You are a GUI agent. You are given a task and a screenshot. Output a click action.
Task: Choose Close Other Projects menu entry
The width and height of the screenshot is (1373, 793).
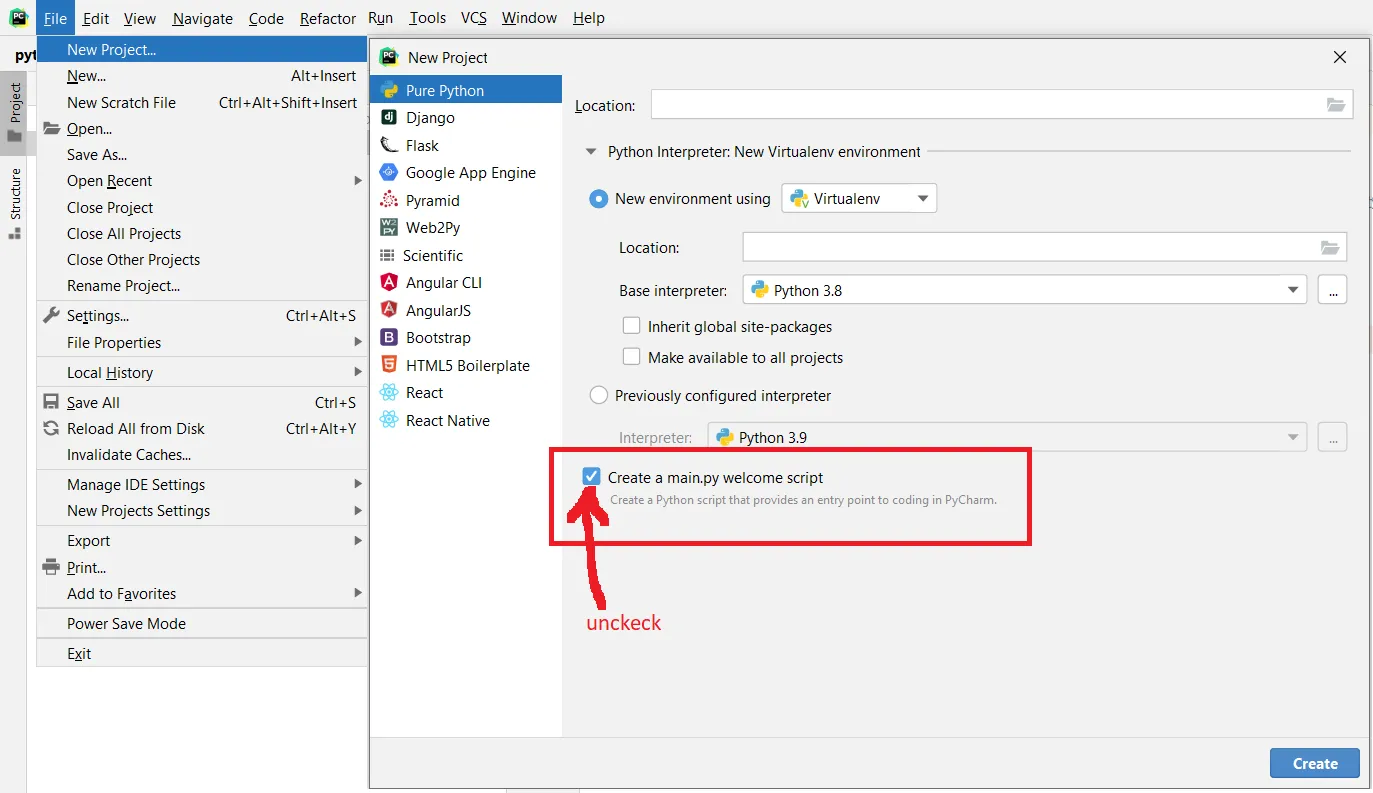pyautogui.click(x=202, y=259)
